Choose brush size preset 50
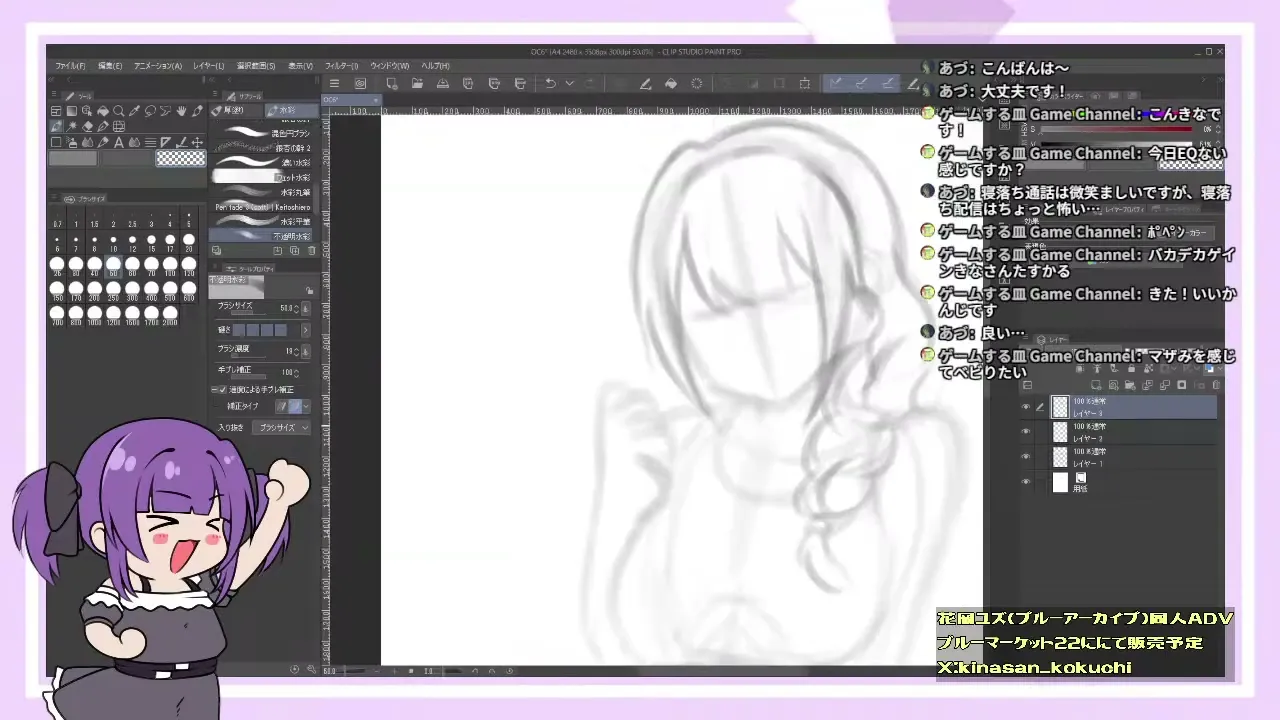The height and width of the screenshot is (720, 1280). pyautogui.click(x=113, y=266)
